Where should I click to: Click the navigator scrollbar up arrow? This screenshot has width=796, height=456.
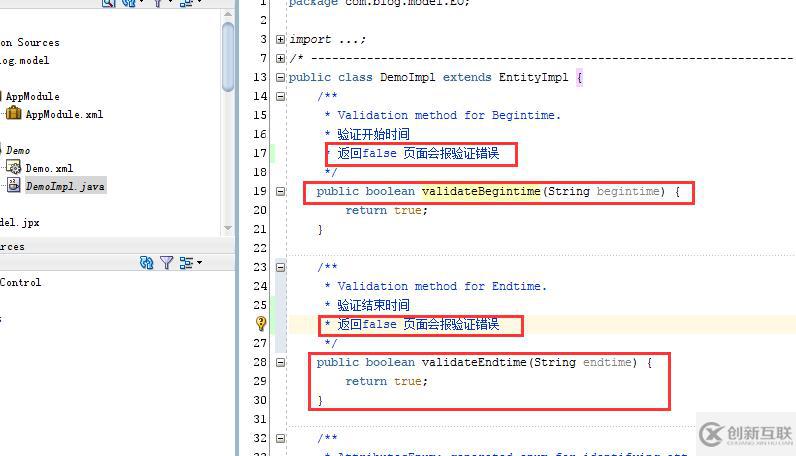pos(228,14)
